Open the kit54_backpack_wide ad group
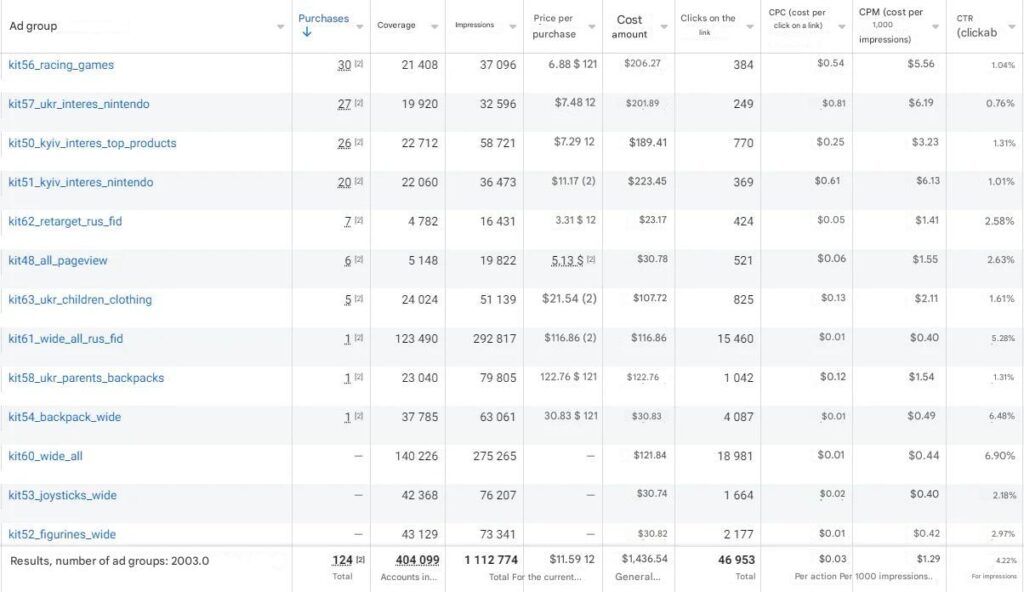Viewport: 1024px width, 592px height. (64, 417)
